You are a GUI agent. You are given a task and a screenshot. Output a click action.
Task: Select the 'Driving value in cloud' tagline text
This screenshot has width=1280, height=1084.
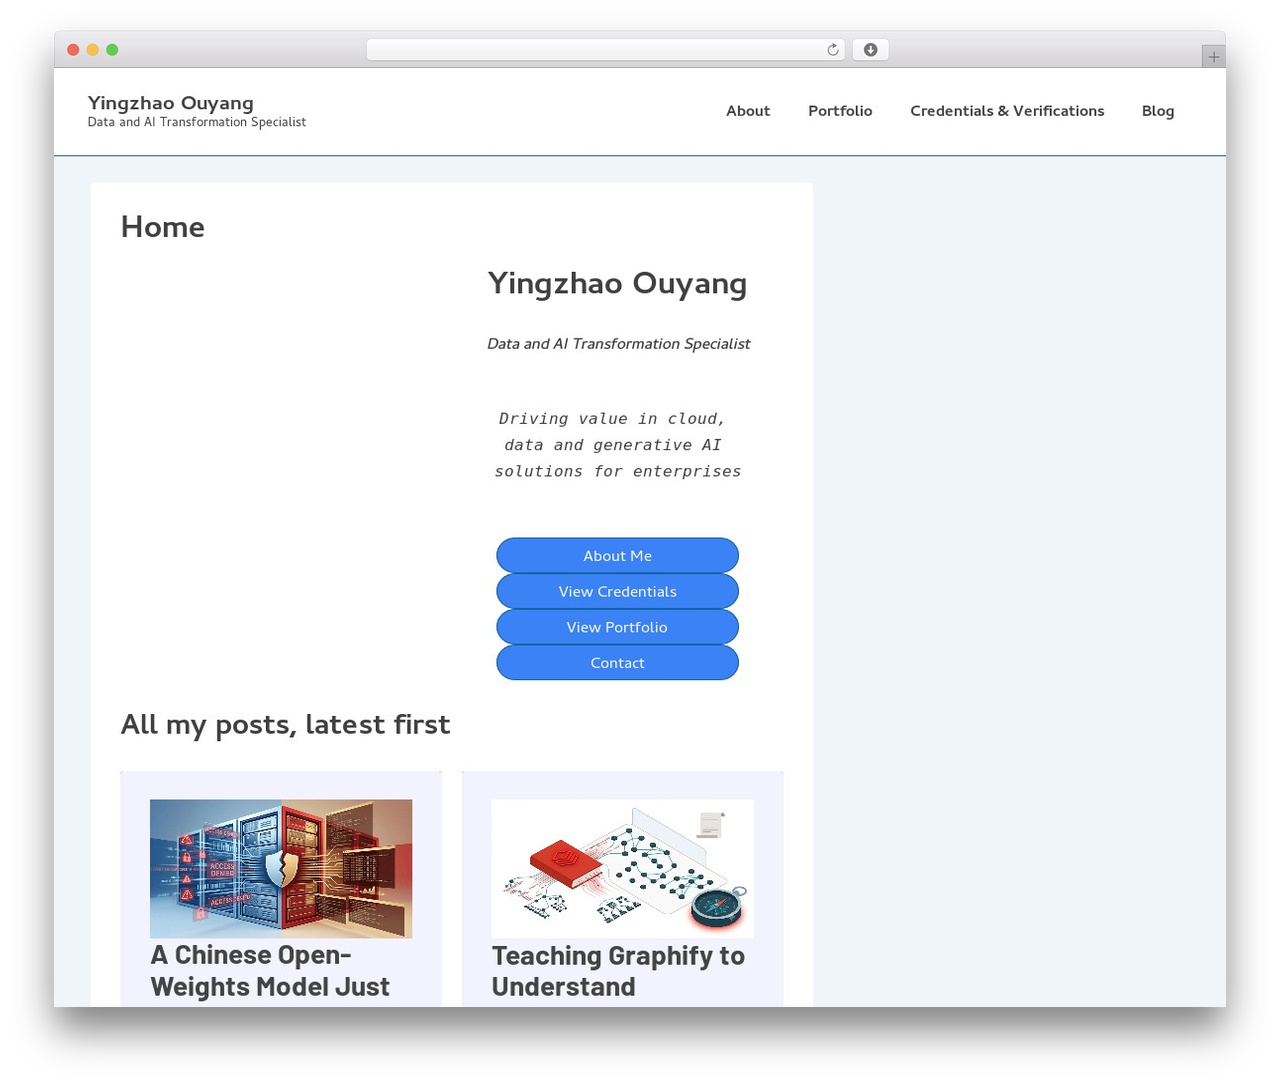(617, 445)
